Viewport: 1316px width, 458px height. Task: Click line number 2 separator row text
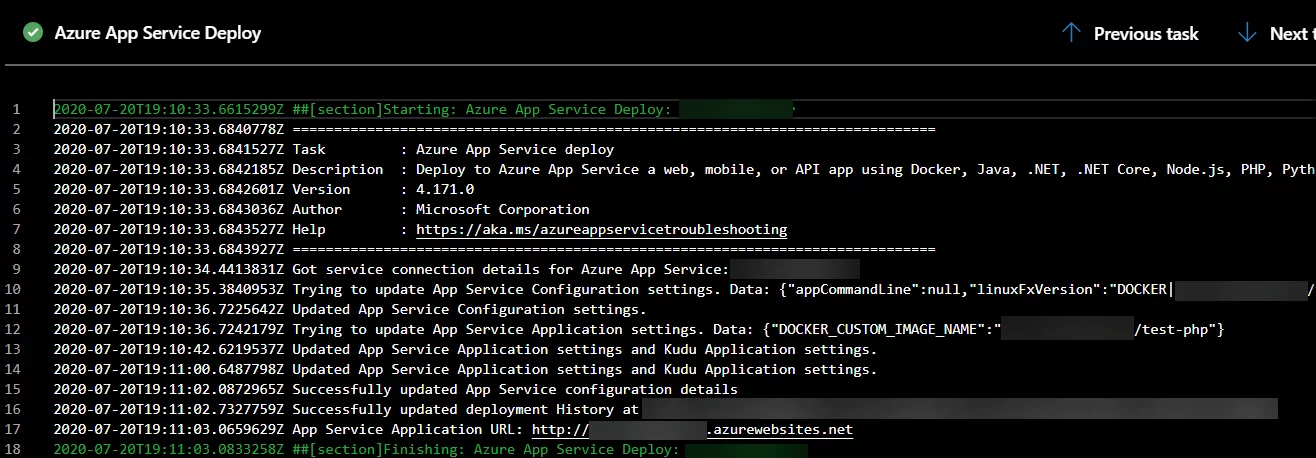pyautogui.click(x=494, y=129)
